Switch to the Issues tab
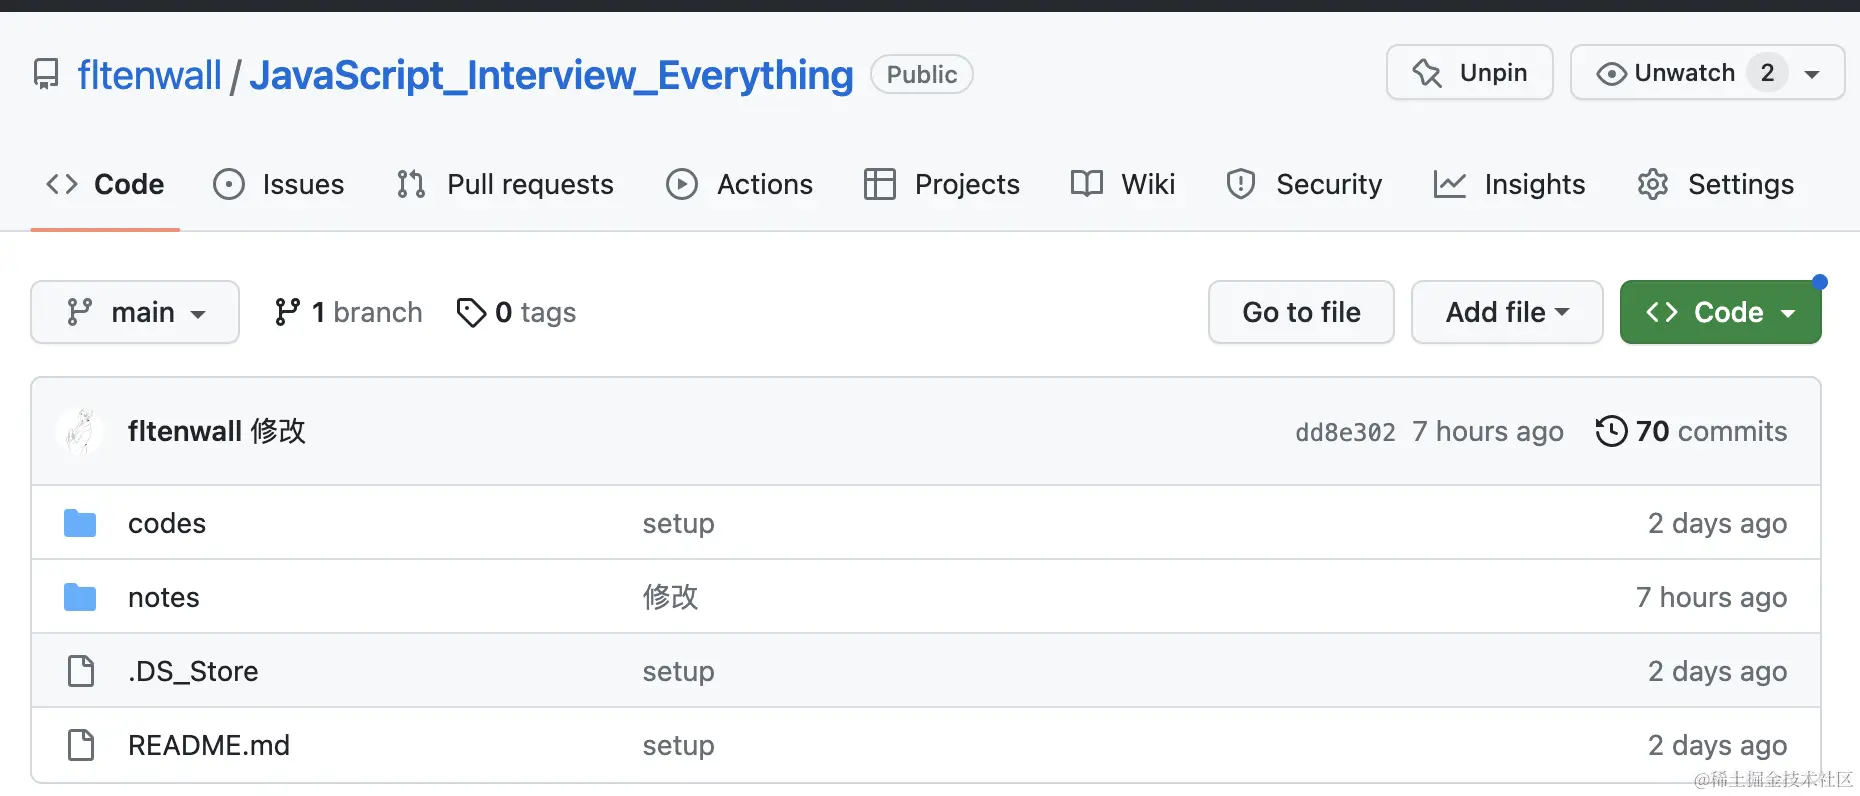1860x796 pixels. tap(279, 184)
